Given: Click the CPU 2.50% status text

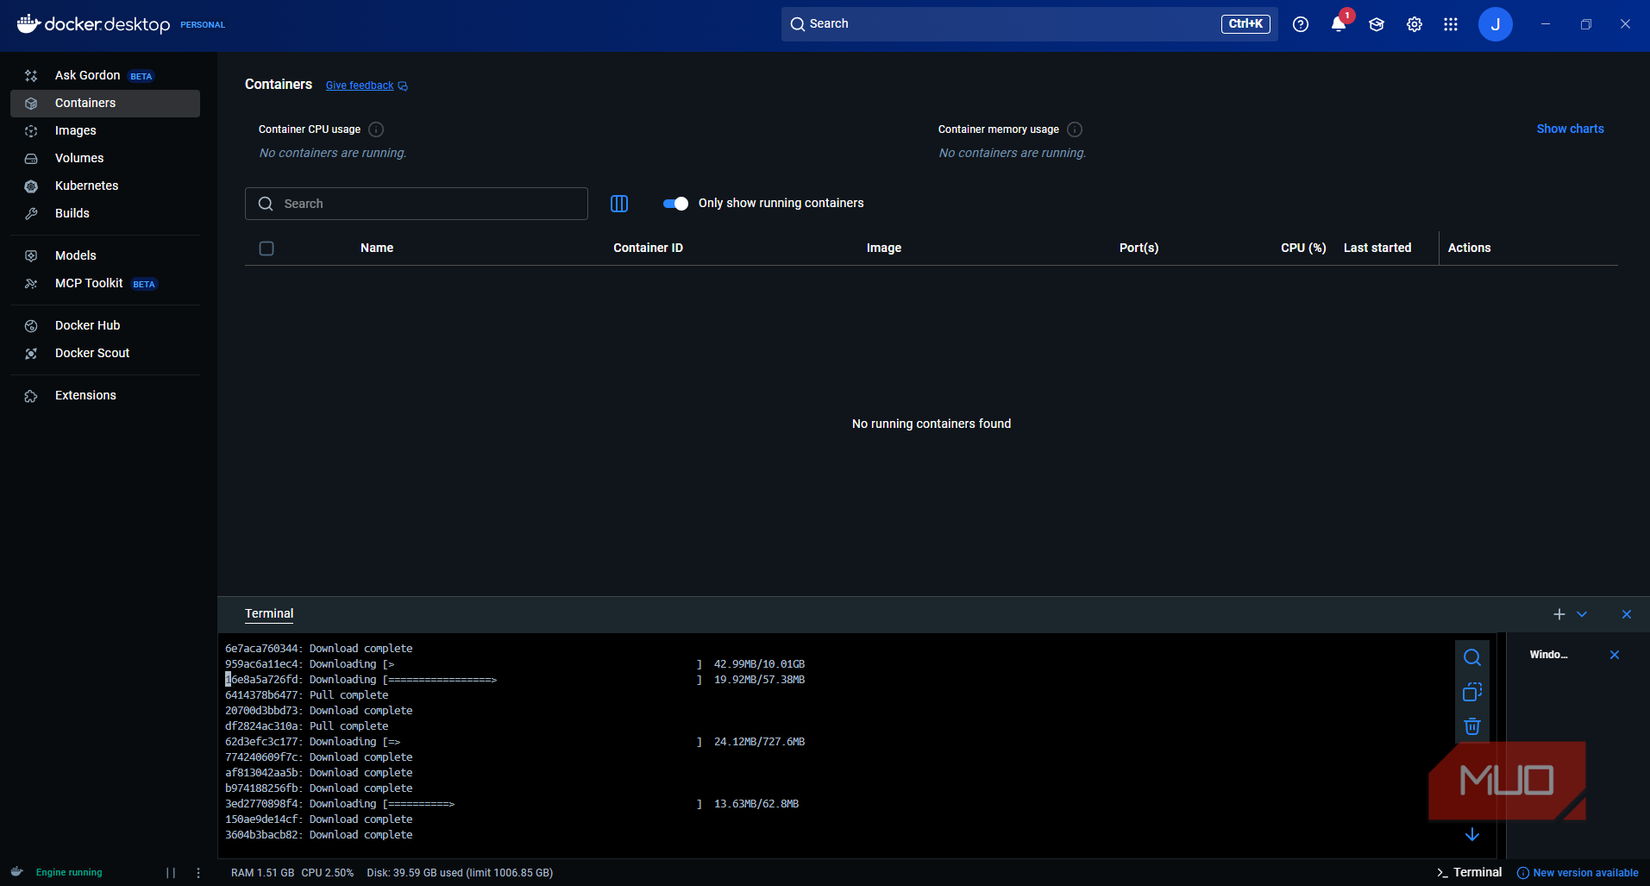Looking at the screenshot, I should point(328,873).
